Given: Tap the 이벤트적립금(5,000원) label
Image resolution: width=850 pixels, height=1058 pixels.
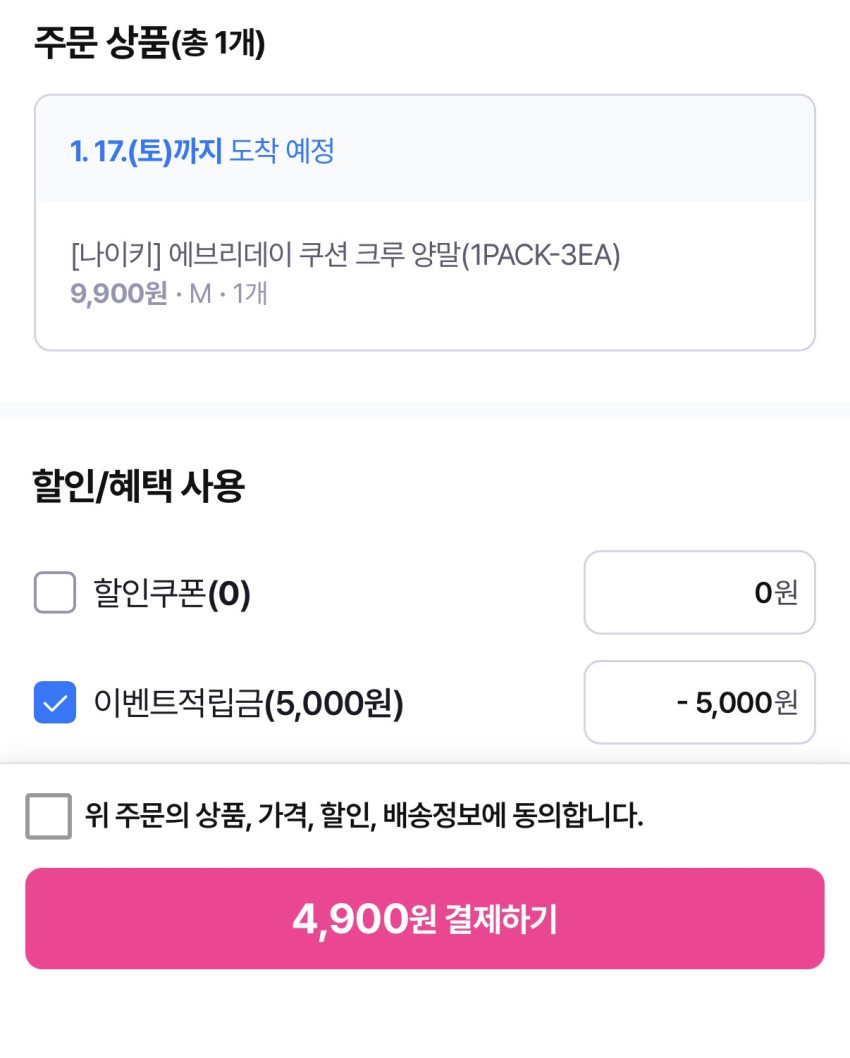Looking at the screenshot, I should click(x=248, y=704).
